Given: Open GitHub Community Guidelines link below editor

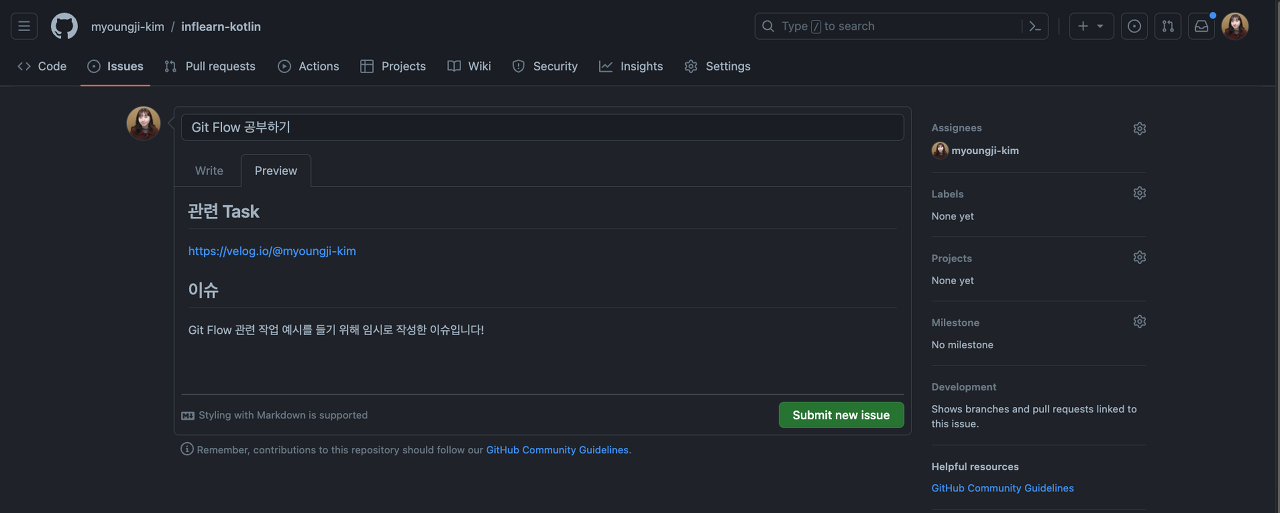Looking at the screenshot, I should point(557,450).
